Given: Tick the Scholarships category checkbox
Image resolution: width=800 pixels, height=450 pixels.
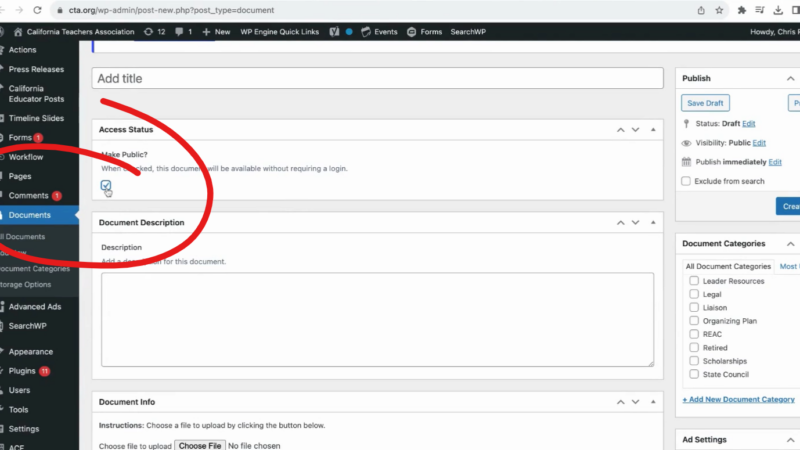Looking at the screenshot, I should 694,361.
